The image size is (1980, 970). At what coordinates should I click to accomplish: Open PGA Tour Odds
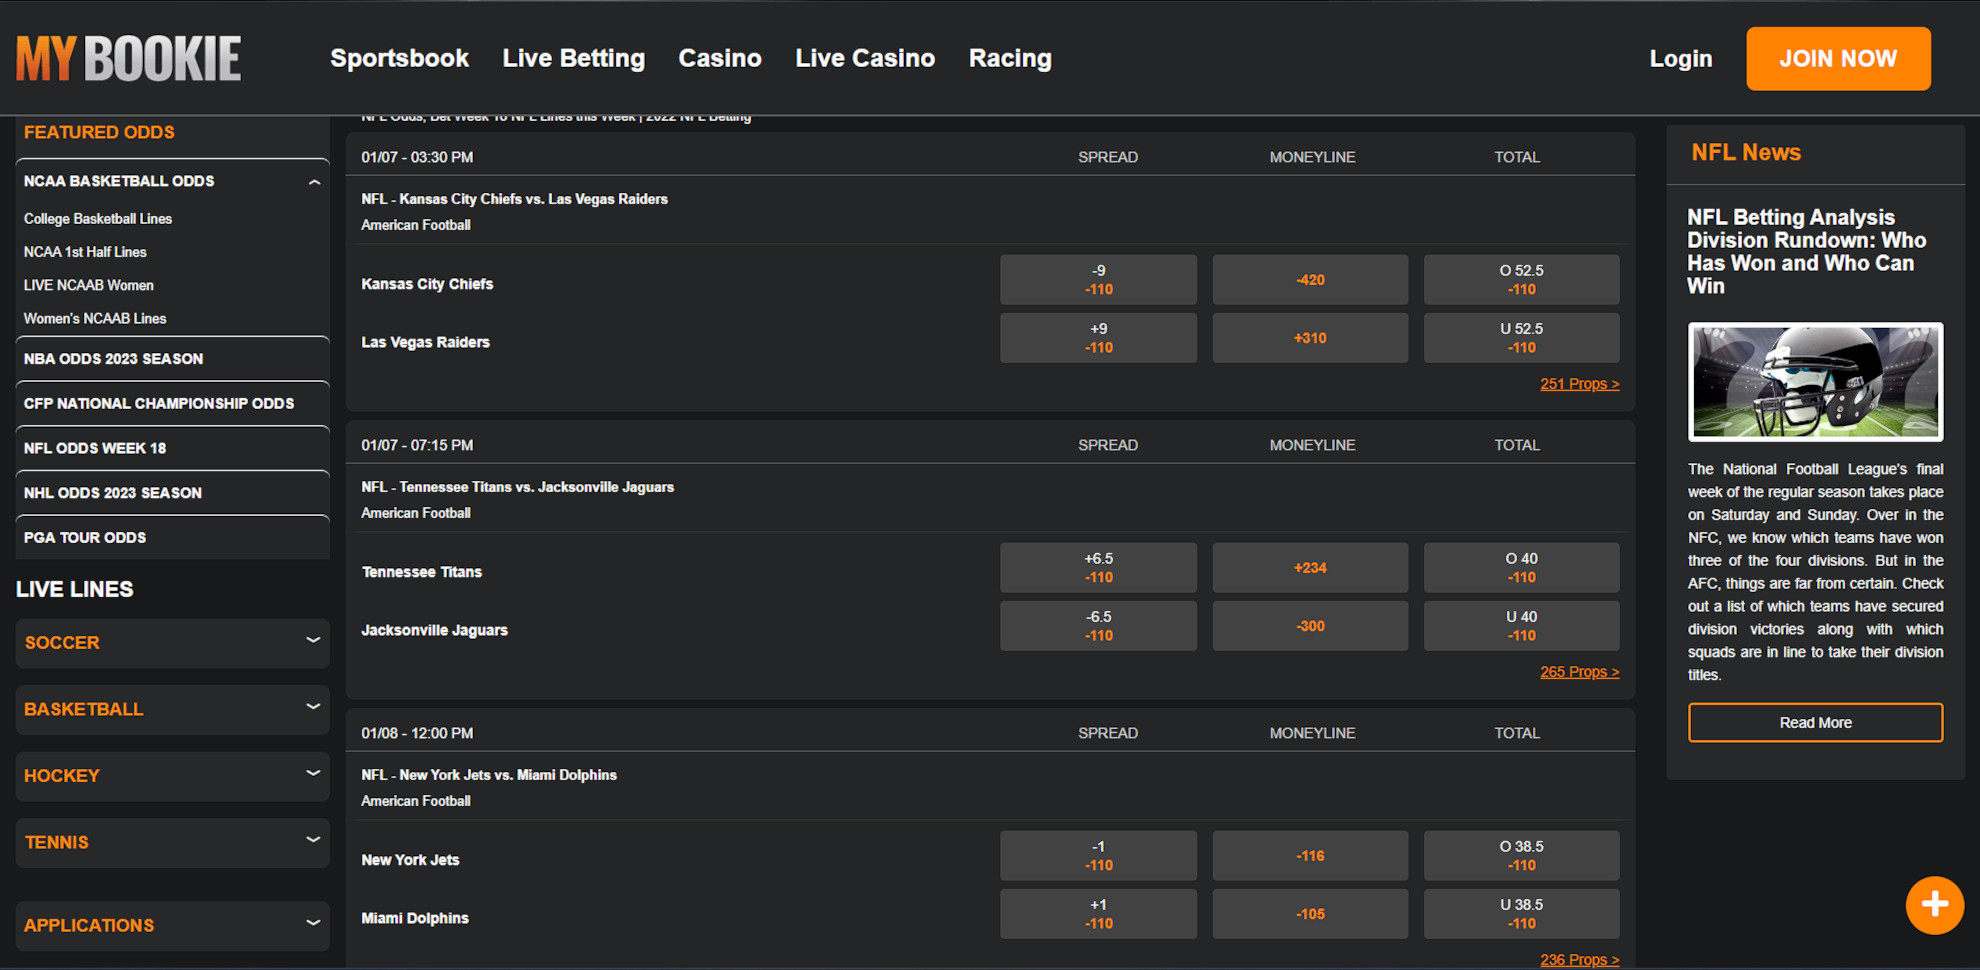(x=172, y=537)
